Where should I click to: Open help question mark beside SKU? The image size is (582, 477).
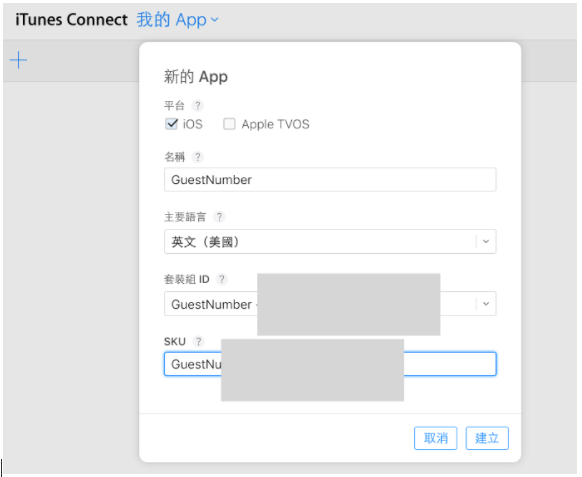pos(199,342)
